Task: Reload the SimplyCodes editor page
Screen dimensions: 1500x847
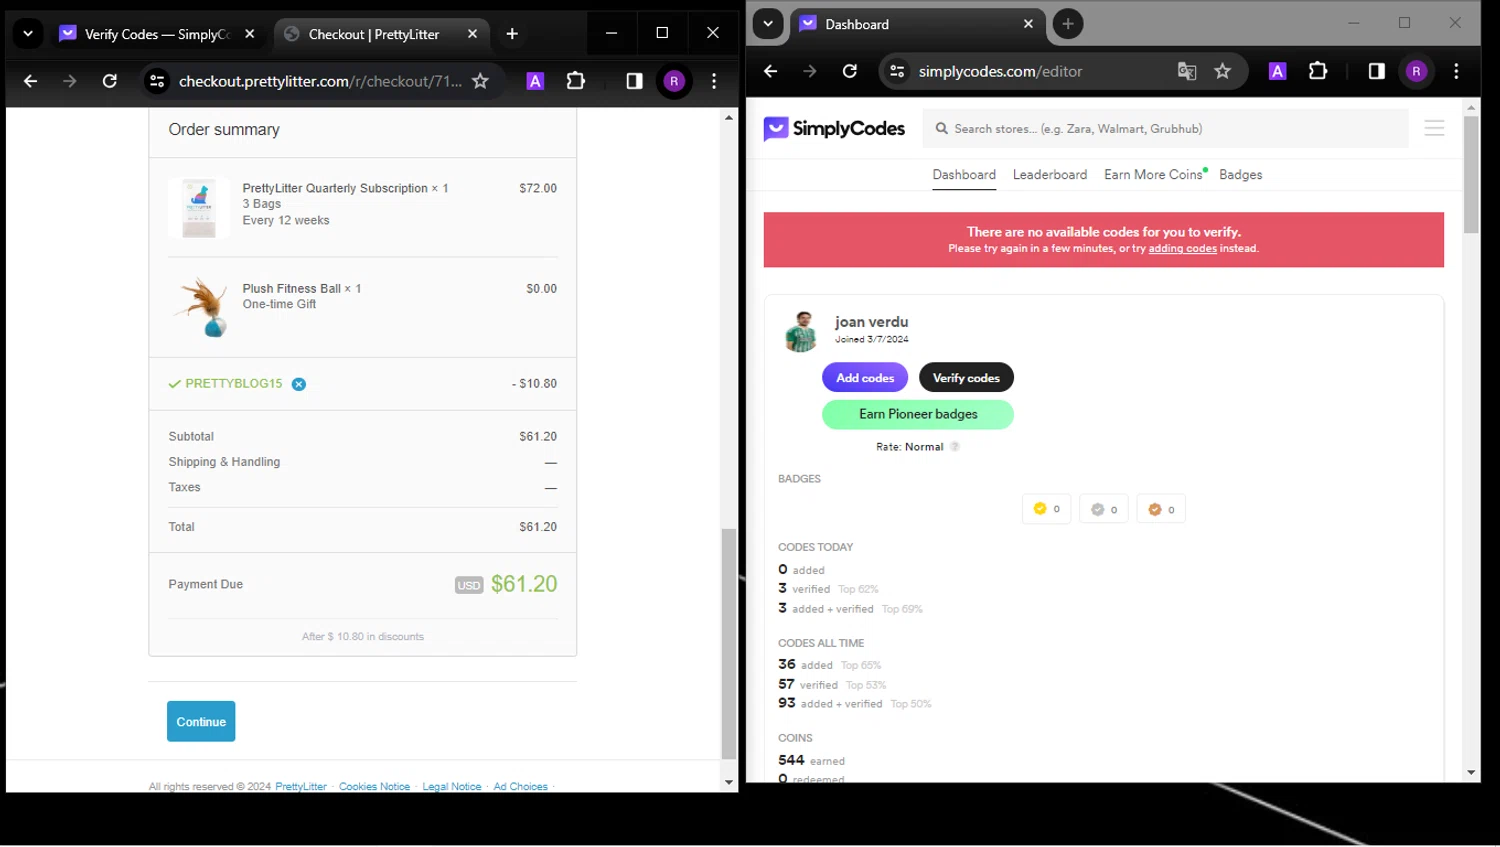Action: tap(850, 71)
